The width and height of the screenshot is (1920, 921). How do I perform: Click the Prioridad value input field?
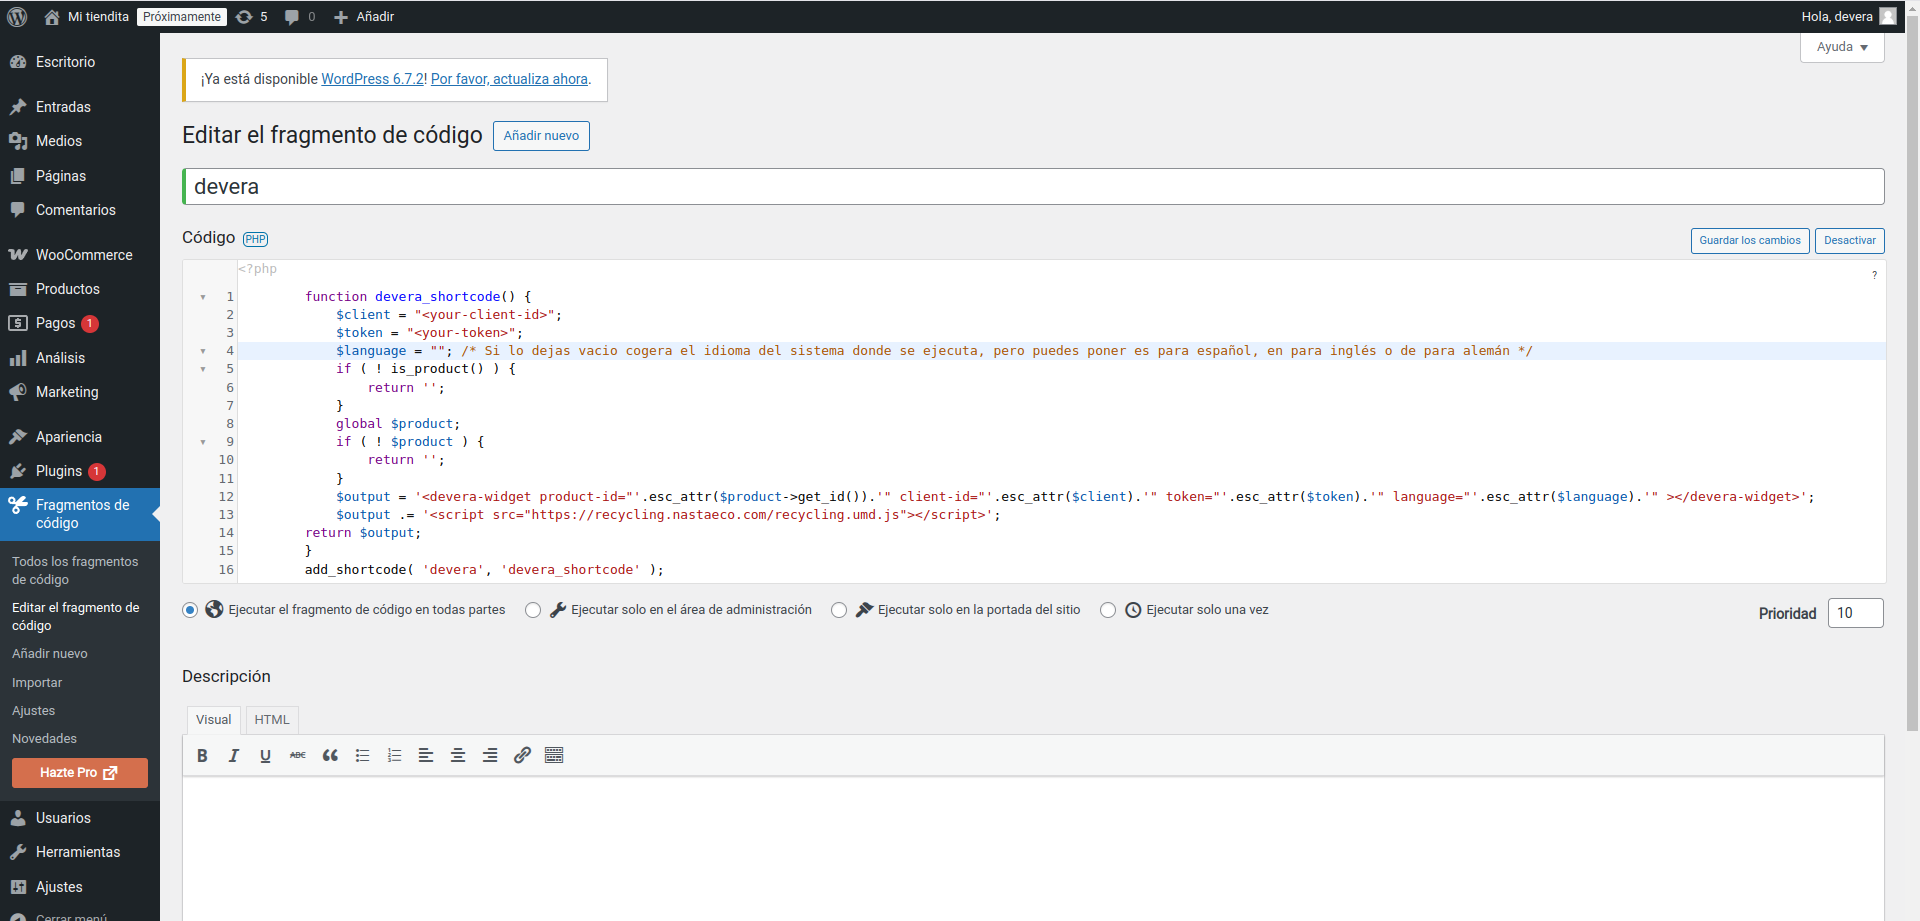point(1855,613)
